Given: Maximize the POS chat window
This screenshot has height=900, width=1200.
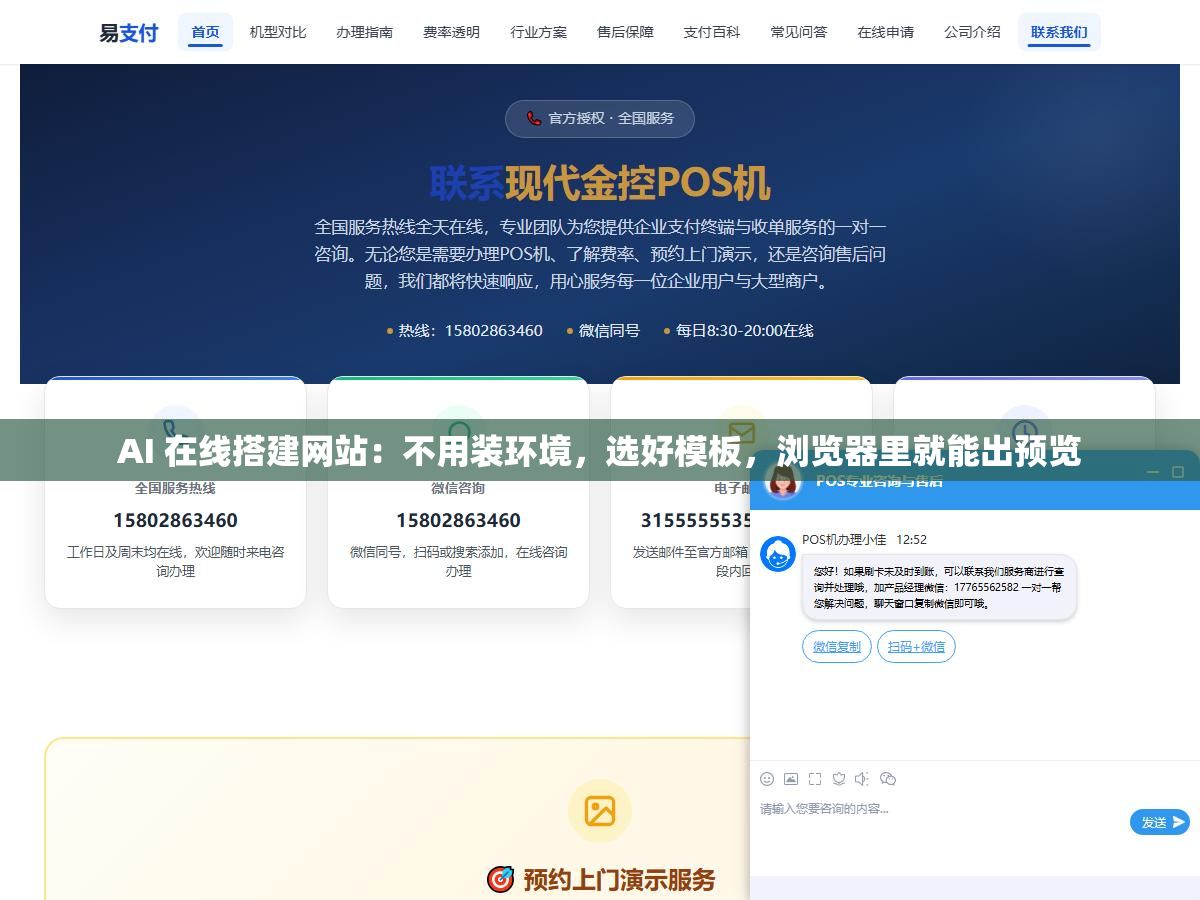Looking at the screenshot, I should click(1178, 472).
